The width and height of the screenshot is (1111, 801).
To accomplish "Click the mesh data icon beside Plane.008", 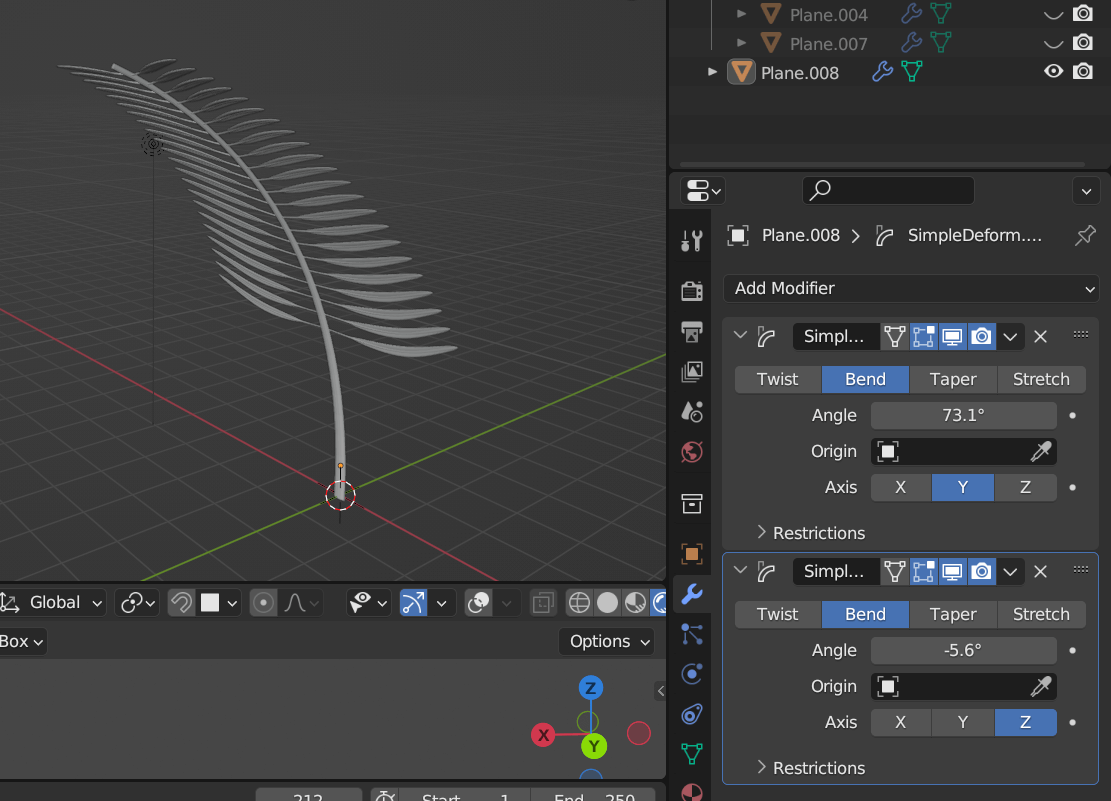I will [912, 72].
